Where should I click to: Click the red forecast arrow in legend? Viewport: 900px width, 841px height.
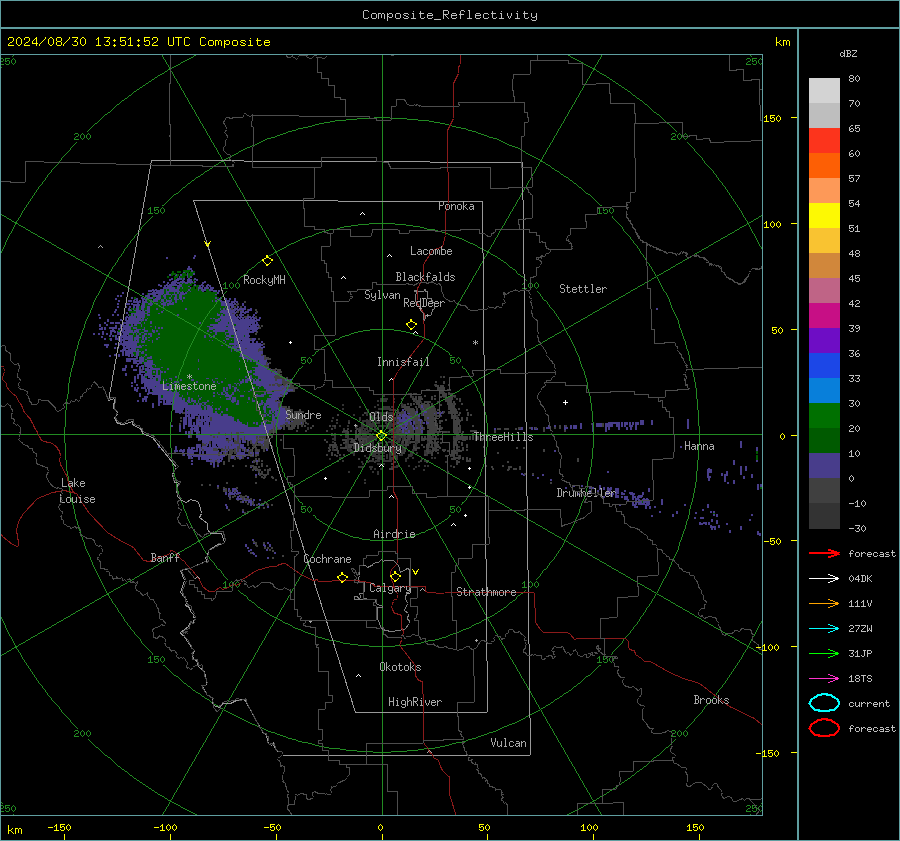tap(824, 553)
